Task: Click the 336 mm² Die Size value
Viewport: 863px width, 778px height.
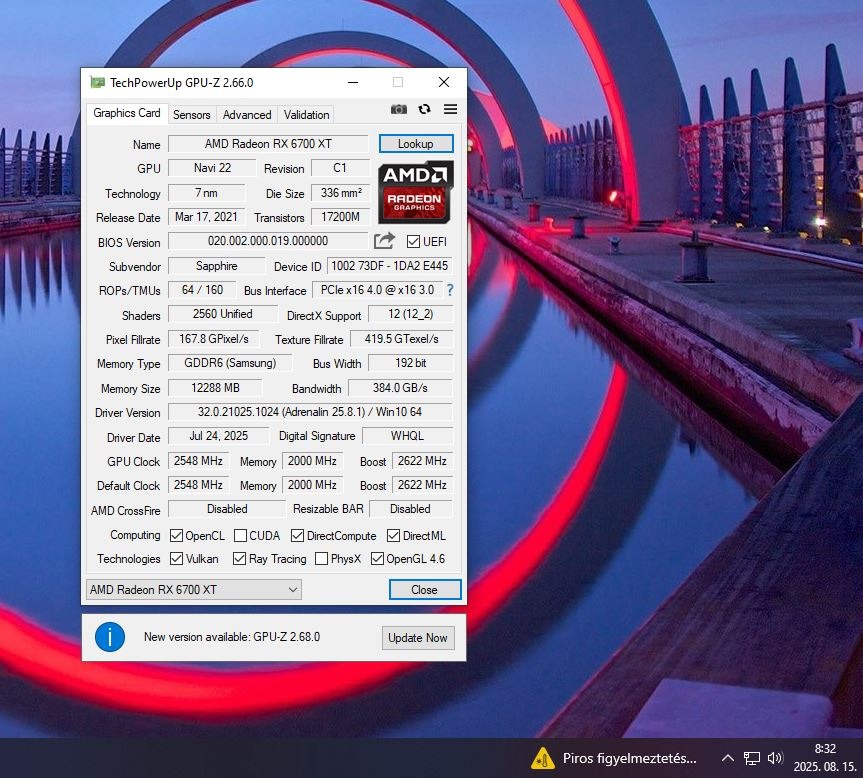Action: click(x=341, y=193)
